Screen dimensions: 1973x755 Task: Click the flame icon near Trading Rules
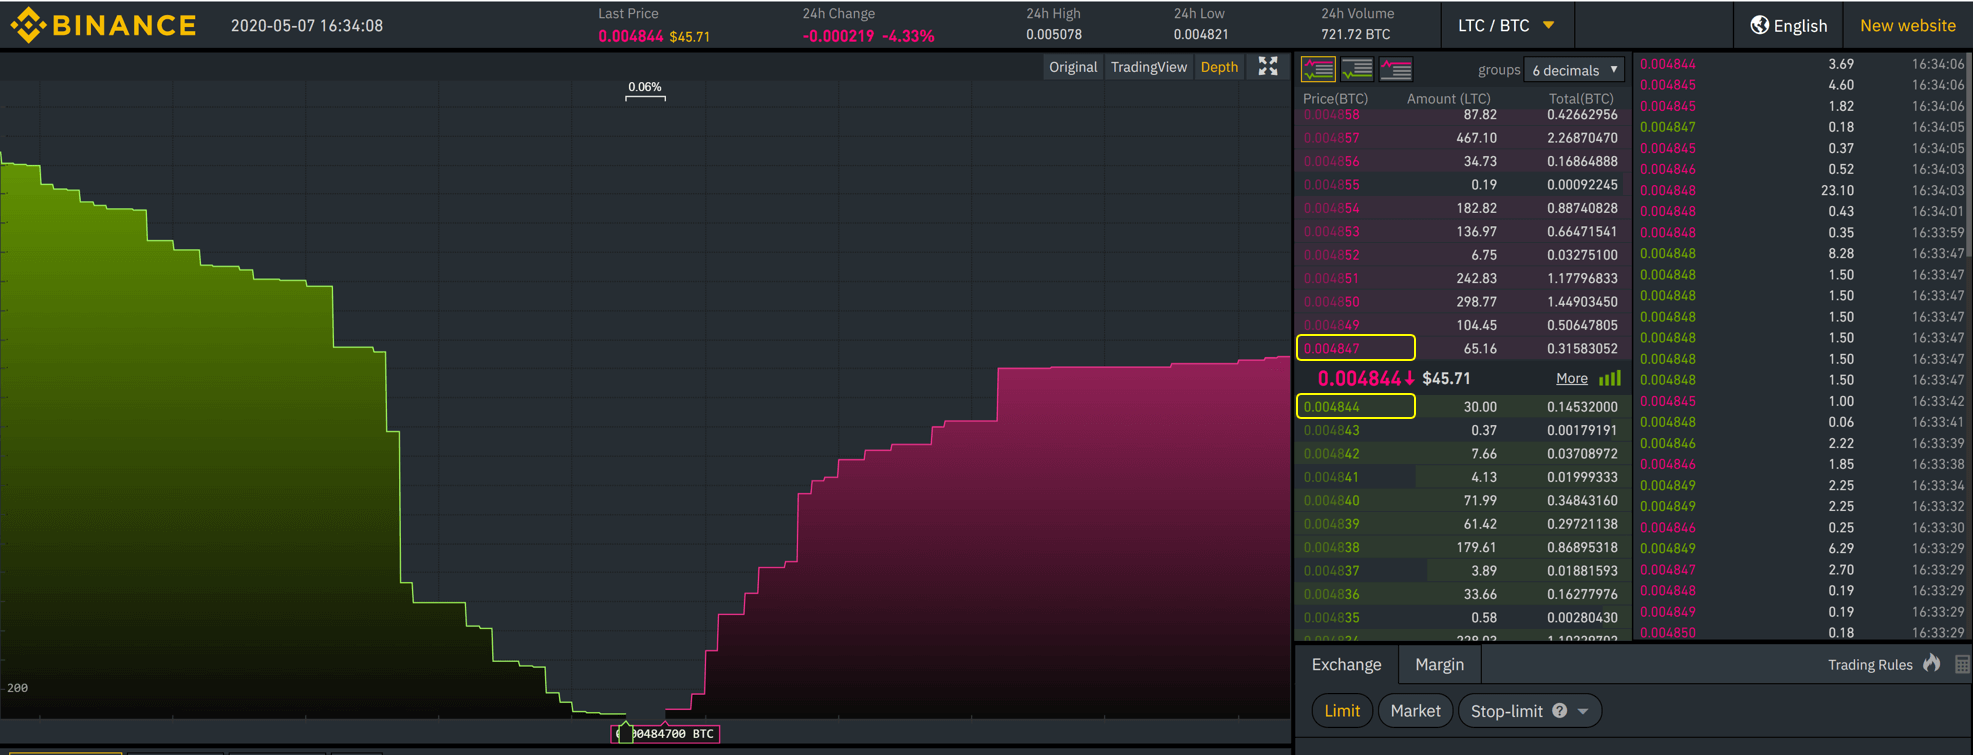1932,664
